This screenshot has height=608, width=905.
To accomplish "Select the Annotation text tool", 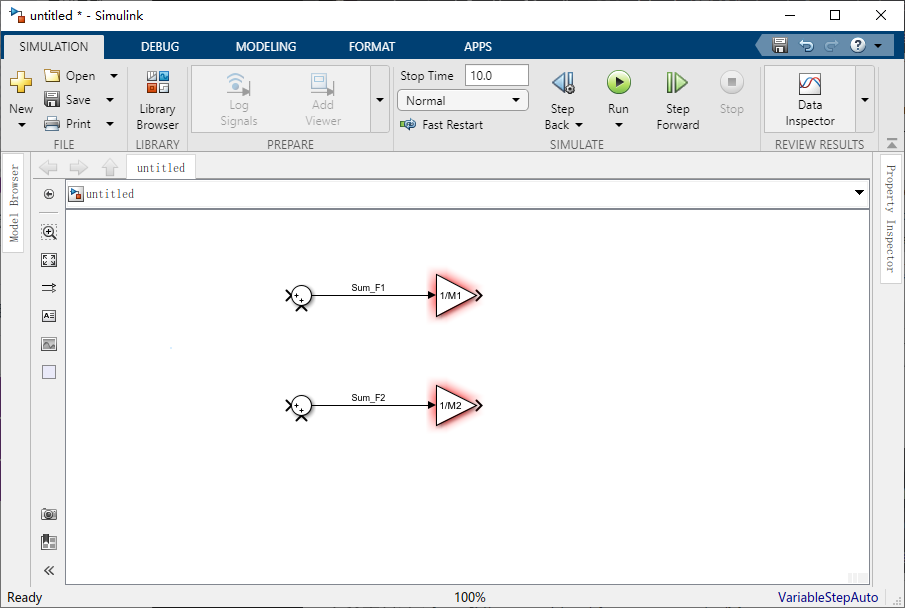I will (x=49, y=316).
